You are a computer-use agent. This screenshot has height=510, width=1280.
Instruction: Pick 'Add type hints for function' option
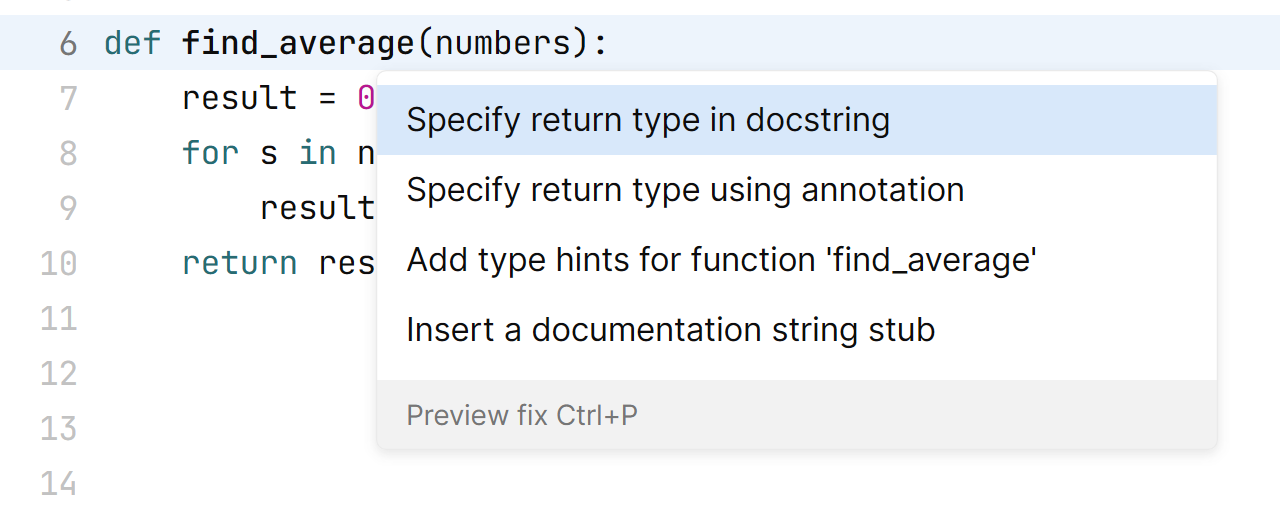721,260
